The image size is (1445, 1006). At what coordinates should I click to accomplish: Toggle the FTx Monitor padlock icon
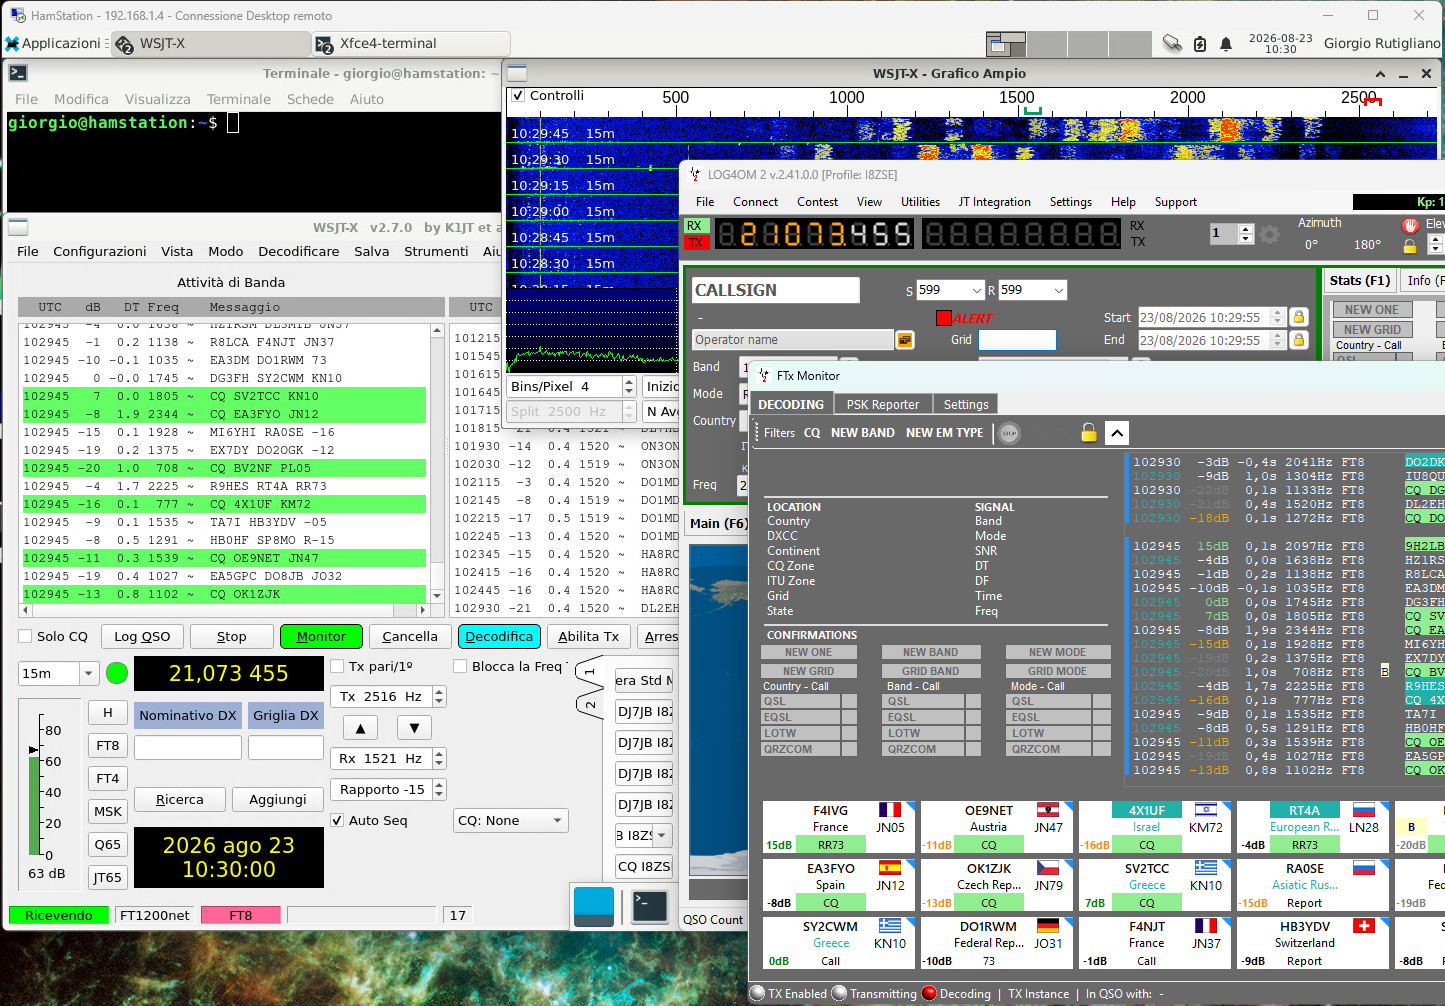click(1088, 432)
